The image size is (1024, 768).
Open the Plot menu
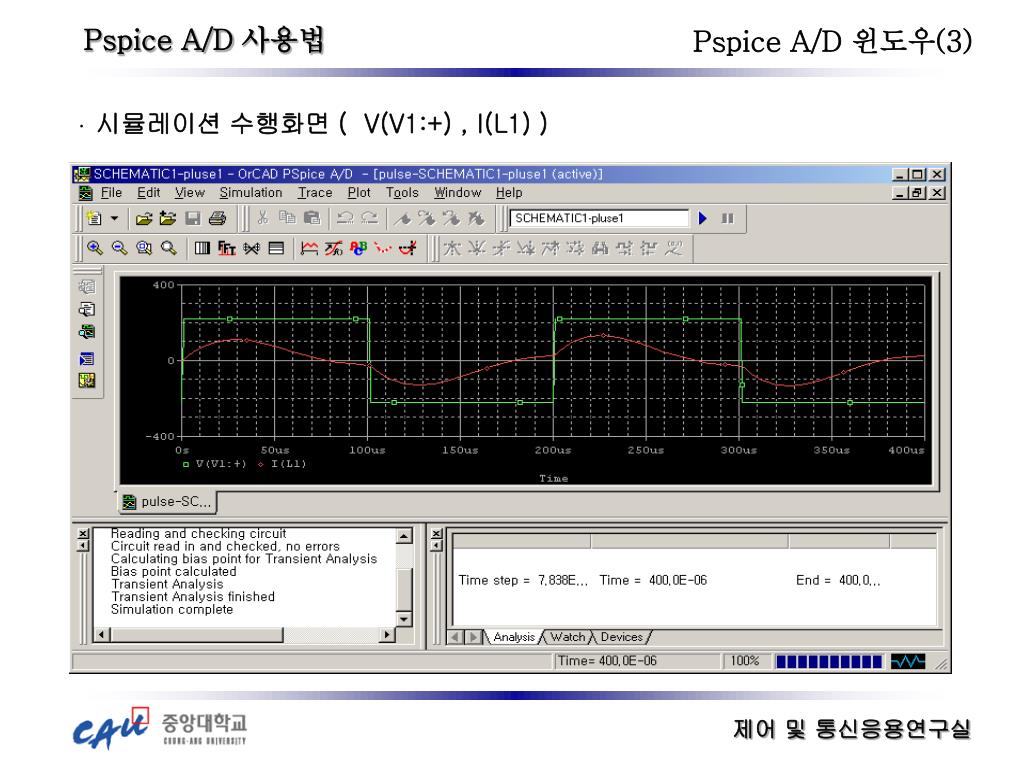359,193
